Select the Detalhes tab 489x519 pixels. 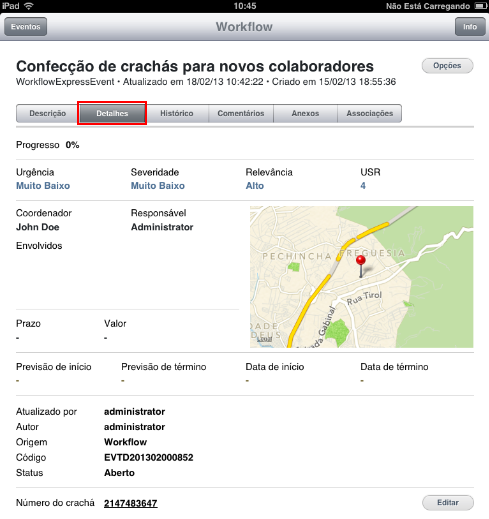click(112, 113)
